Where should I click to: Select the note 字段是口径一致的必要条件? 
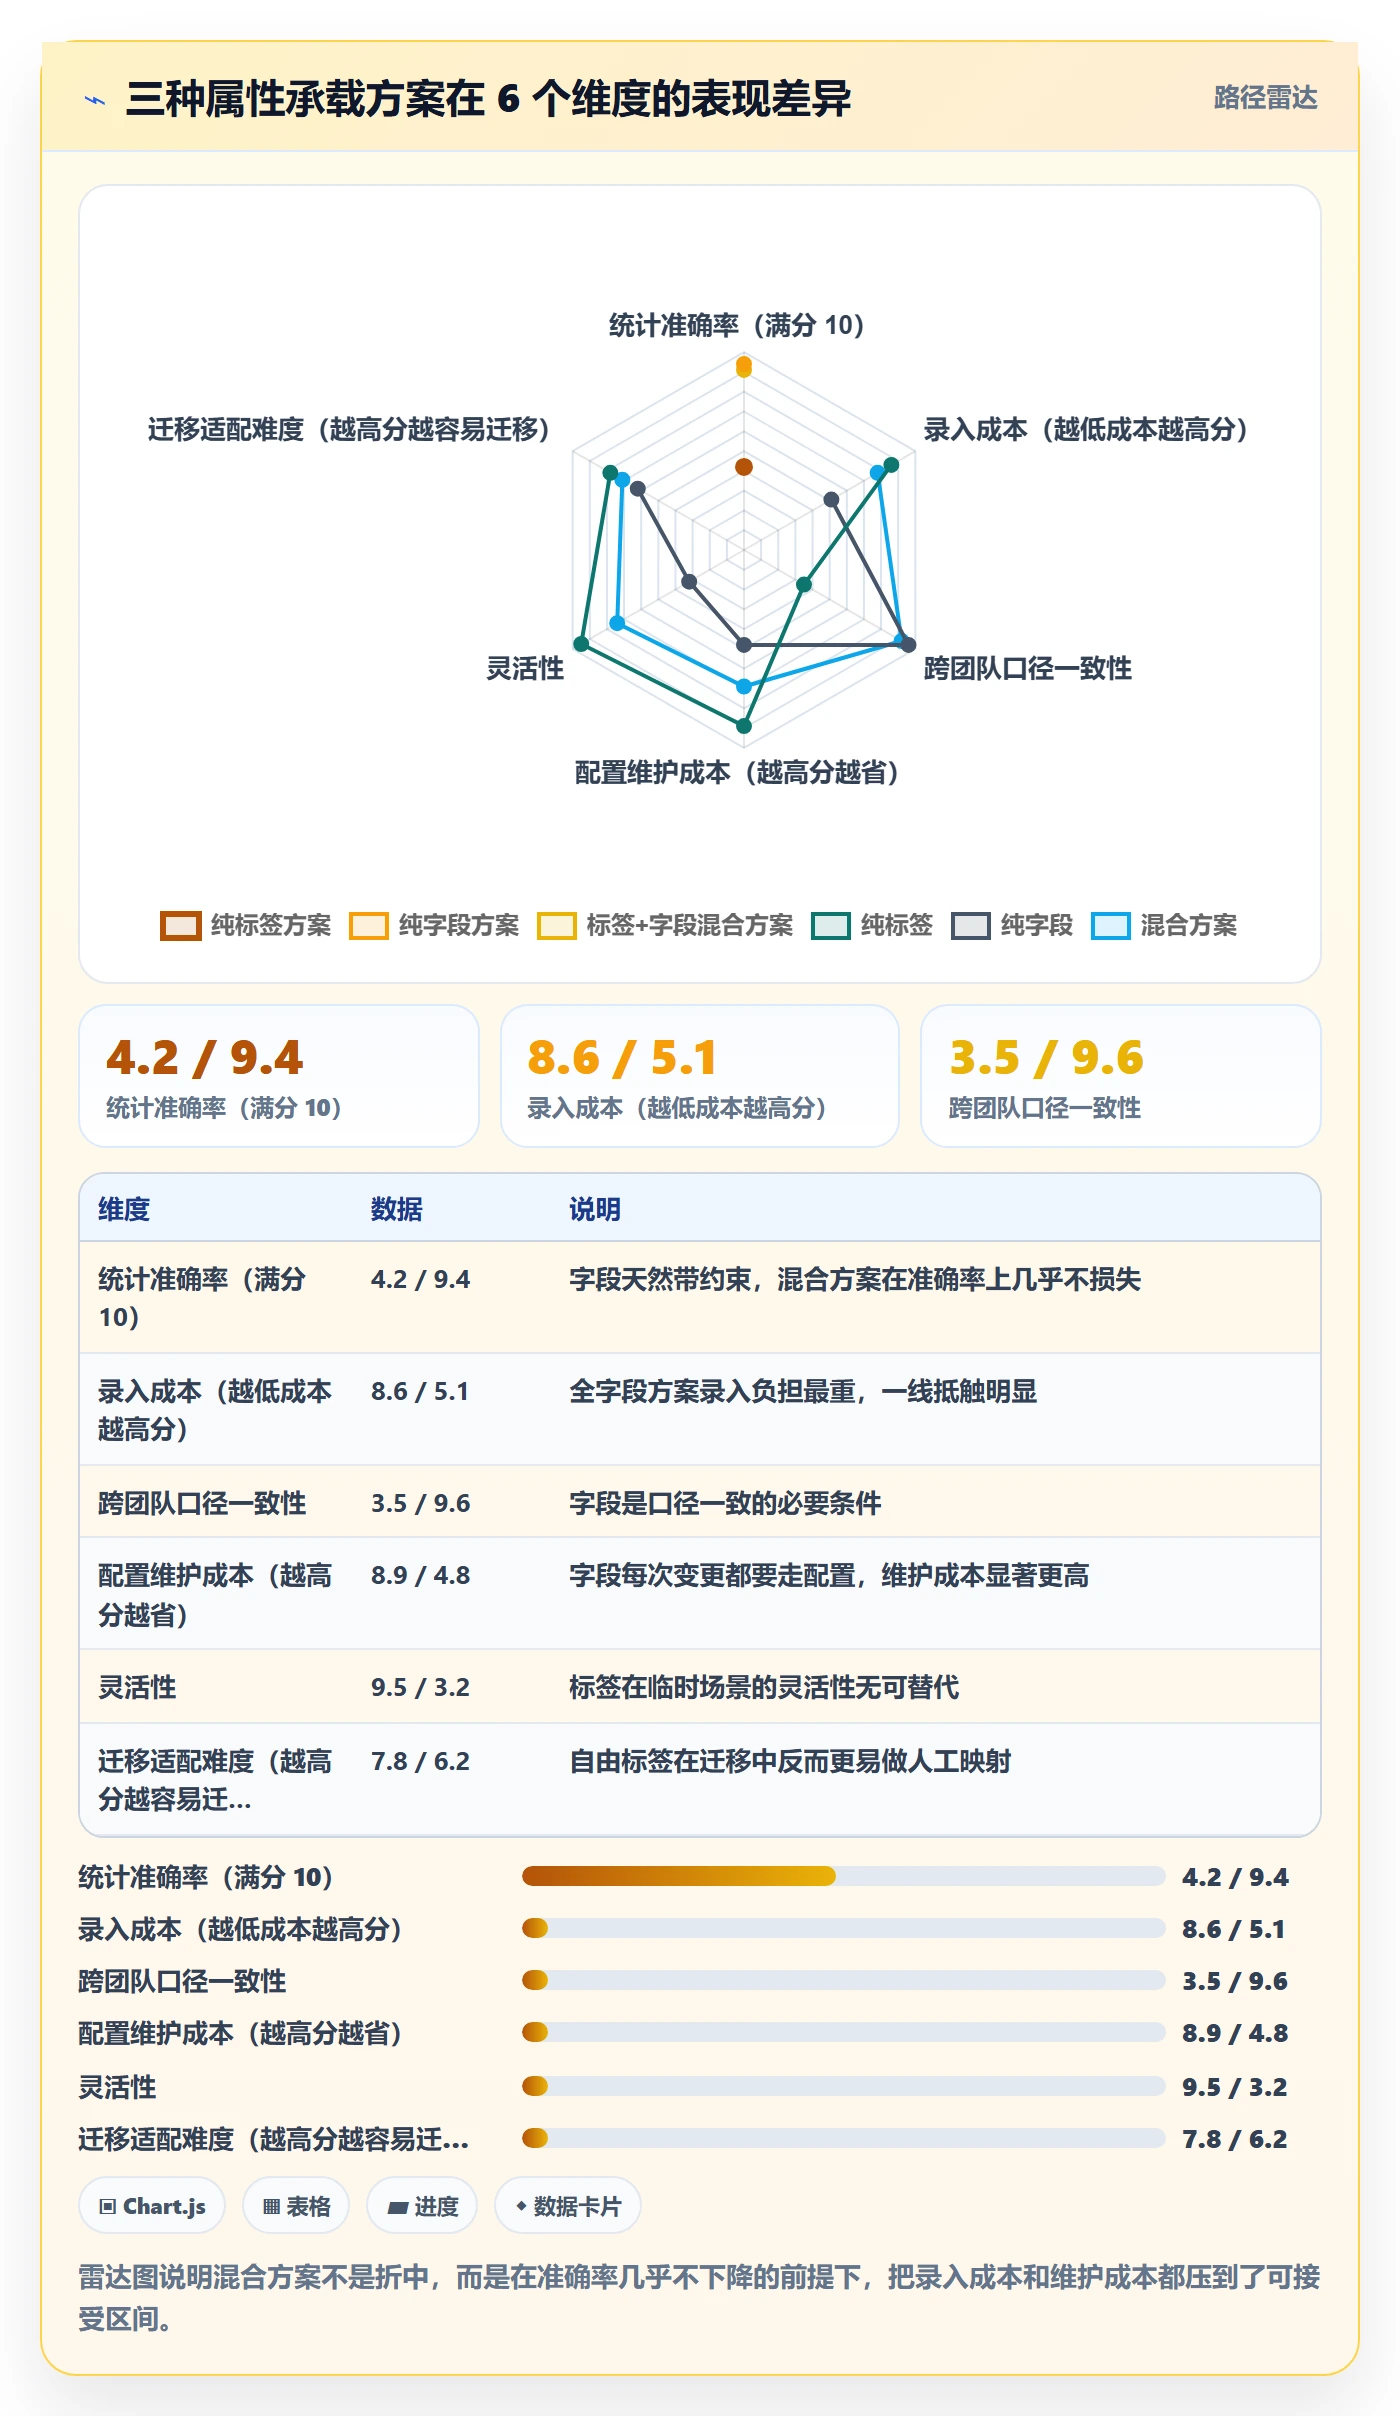pyautogui.click(x=725, y=1503)
